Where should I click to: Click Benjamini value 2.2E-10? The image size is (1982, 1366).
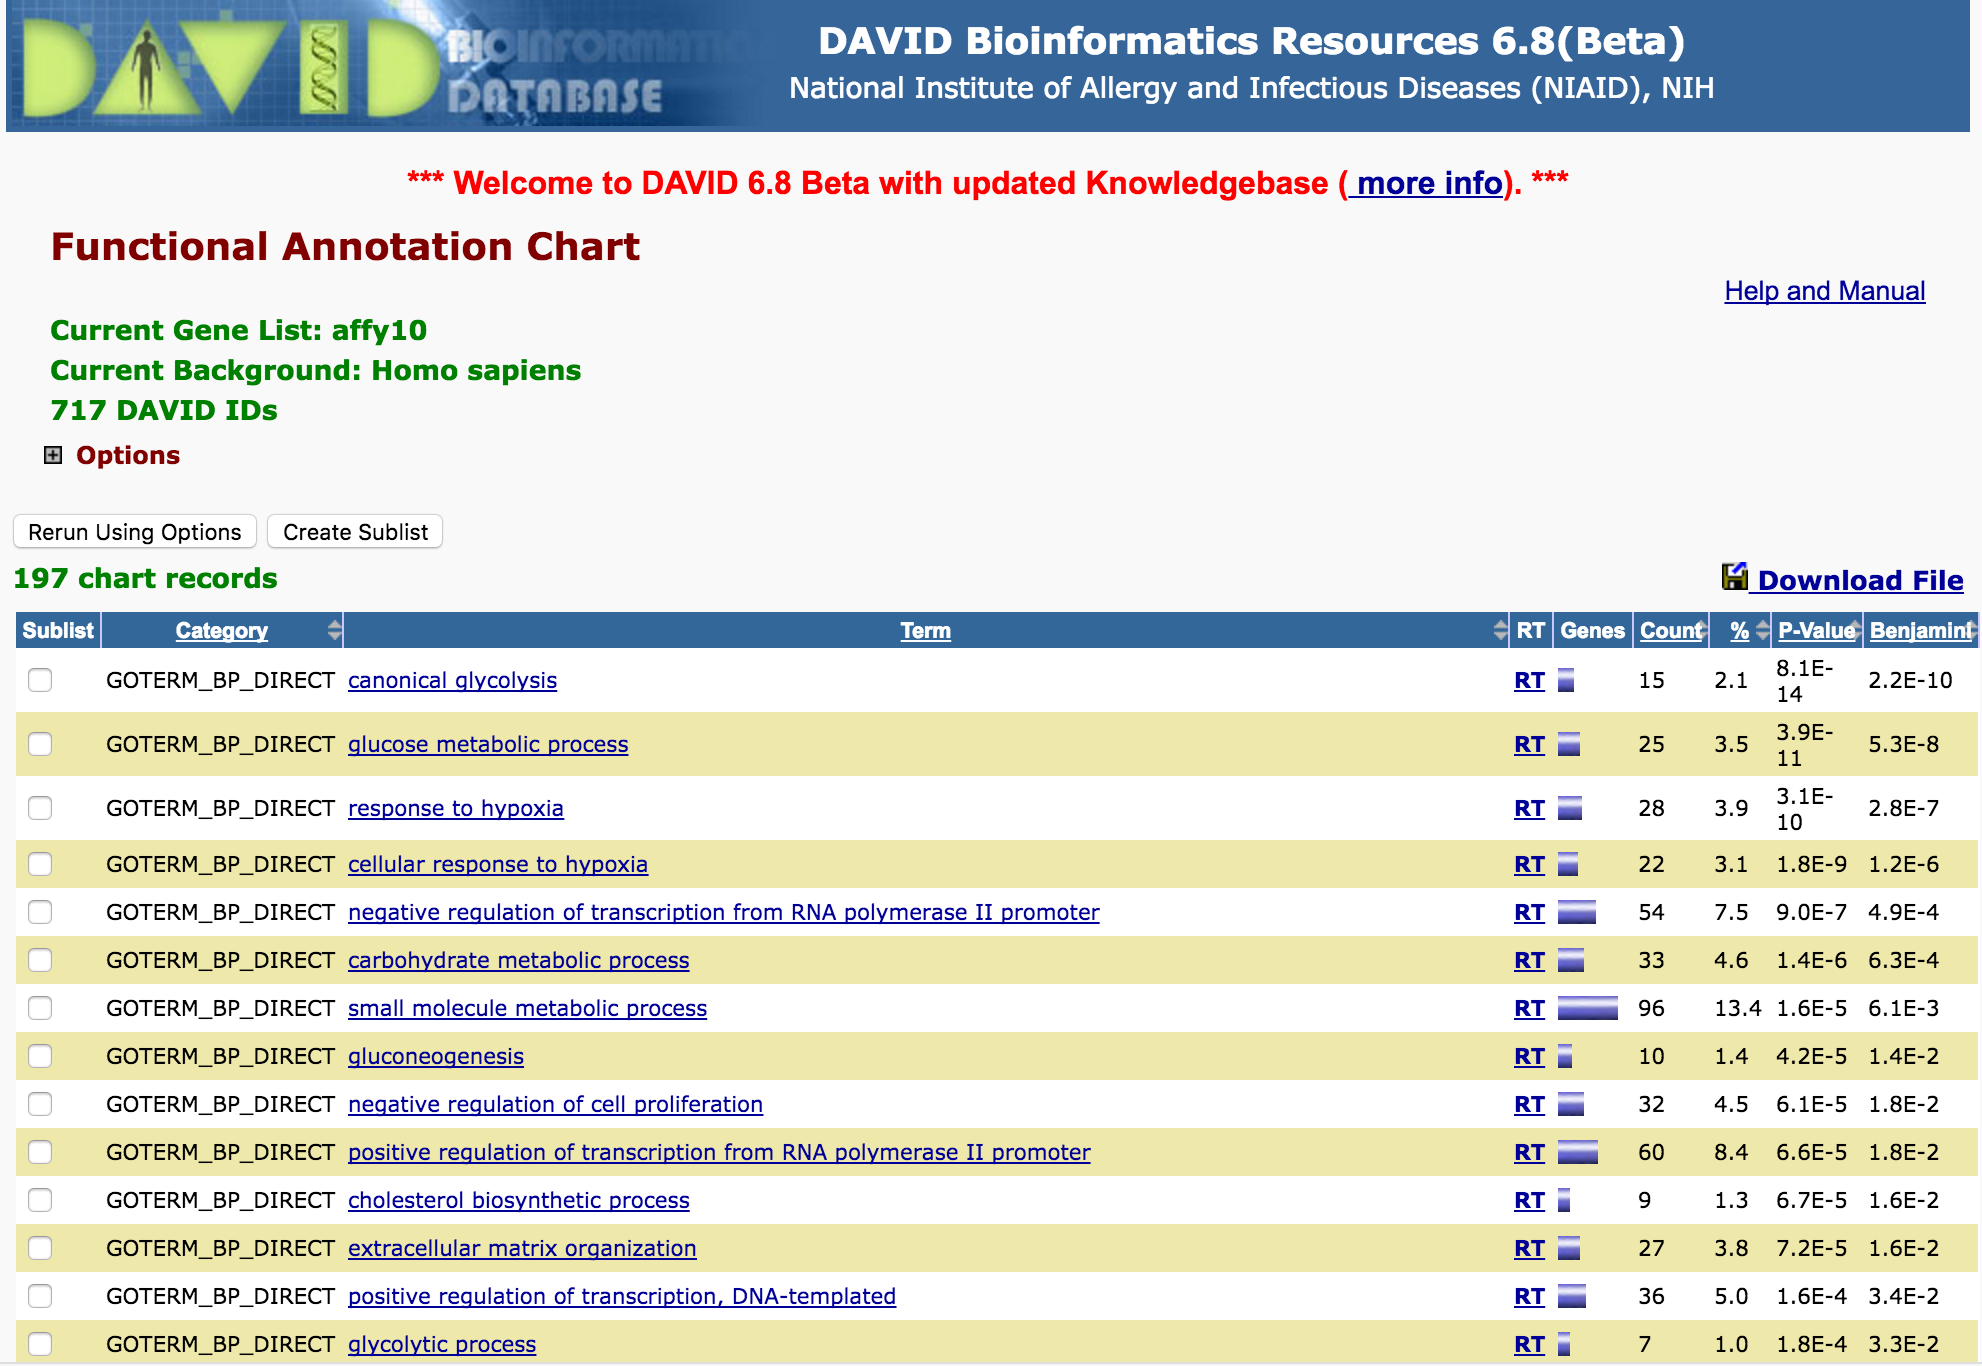click(1910, 680)
